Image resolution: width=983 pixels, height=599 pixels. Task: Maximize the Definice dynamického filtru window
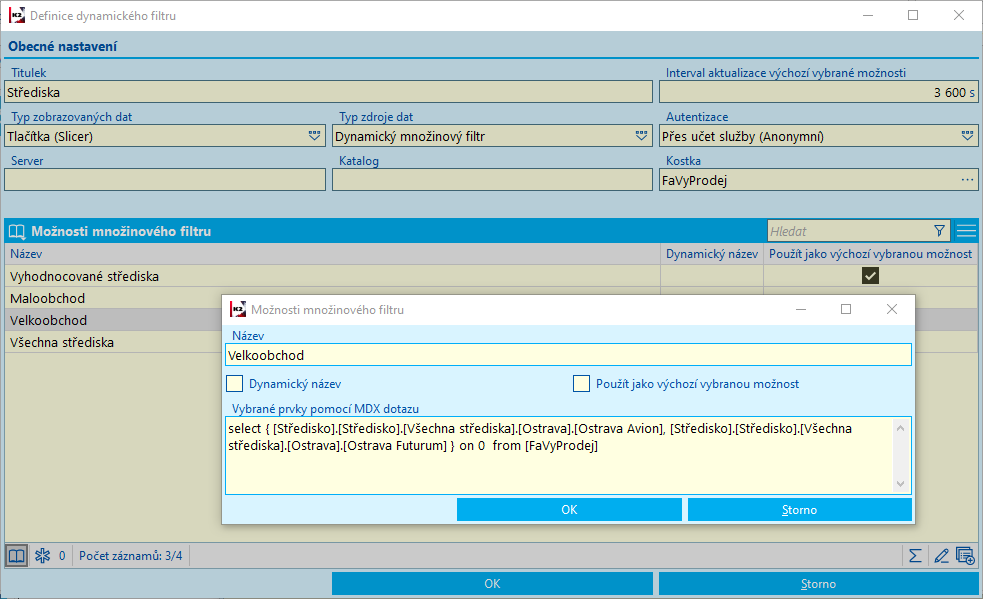(913, 15)
